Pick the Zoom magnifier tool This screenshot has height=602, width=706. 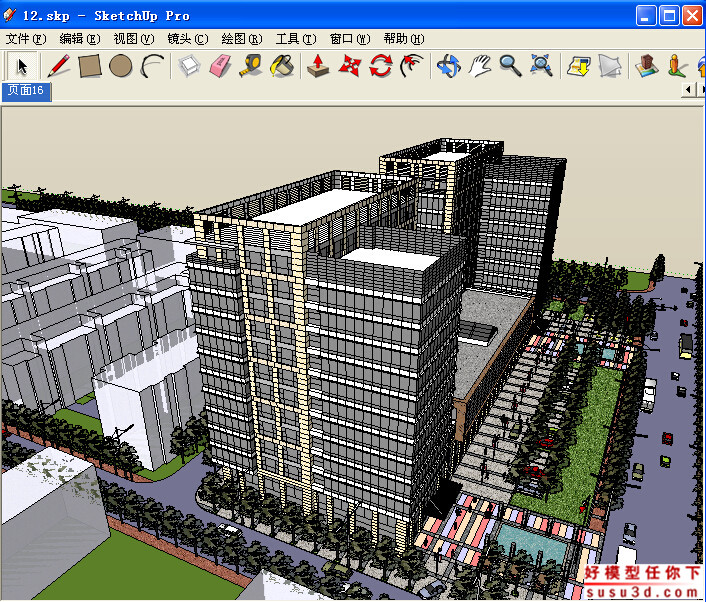coord(510,66)
